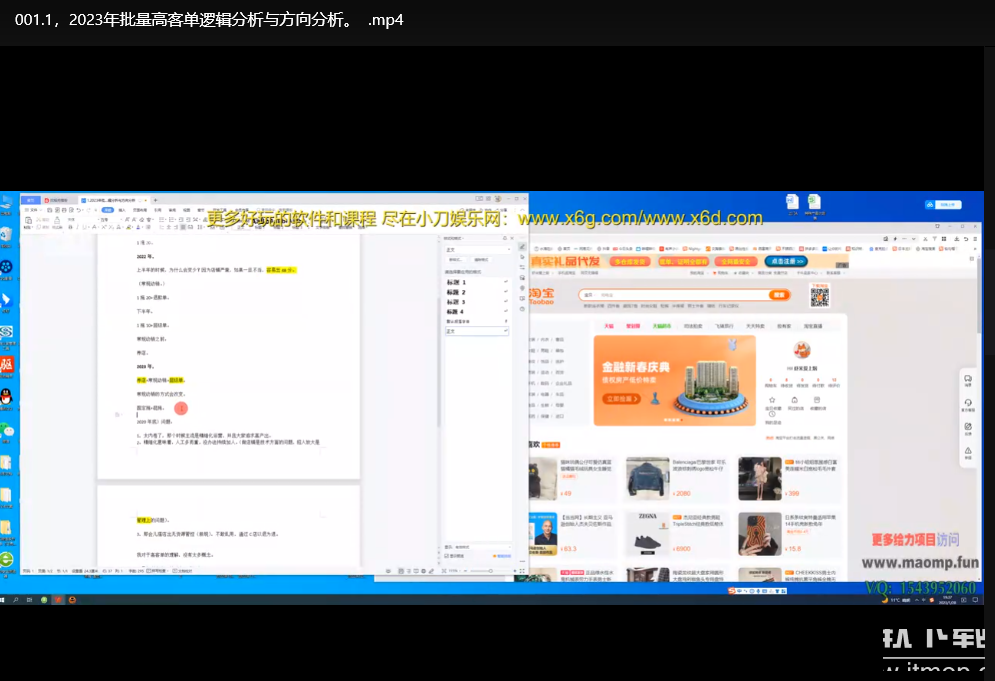995x681 pixels.
Task: Click the Taobao 天猫 category tab
Action: pos(609,326)
